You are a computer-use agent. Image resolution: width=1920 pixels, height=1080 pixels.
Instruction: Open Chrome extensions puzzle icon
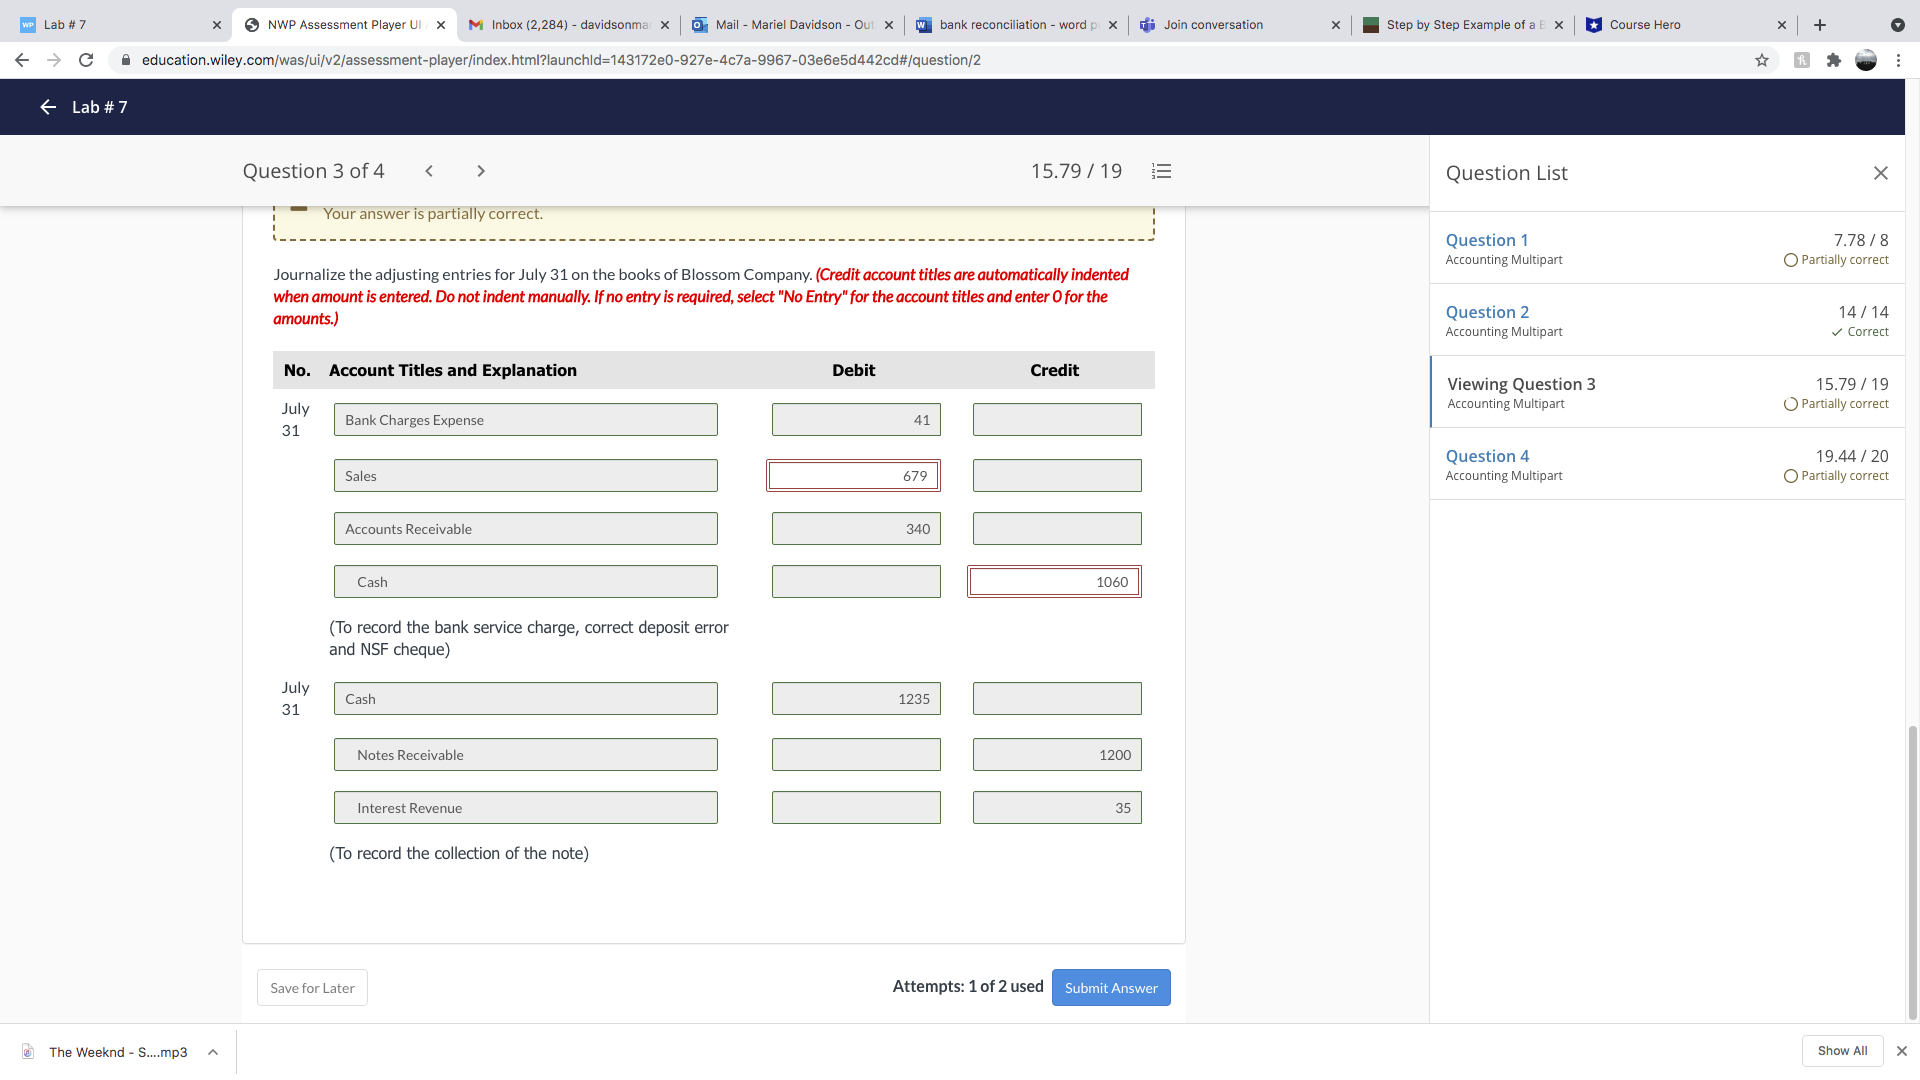(x=1833, y=60)
